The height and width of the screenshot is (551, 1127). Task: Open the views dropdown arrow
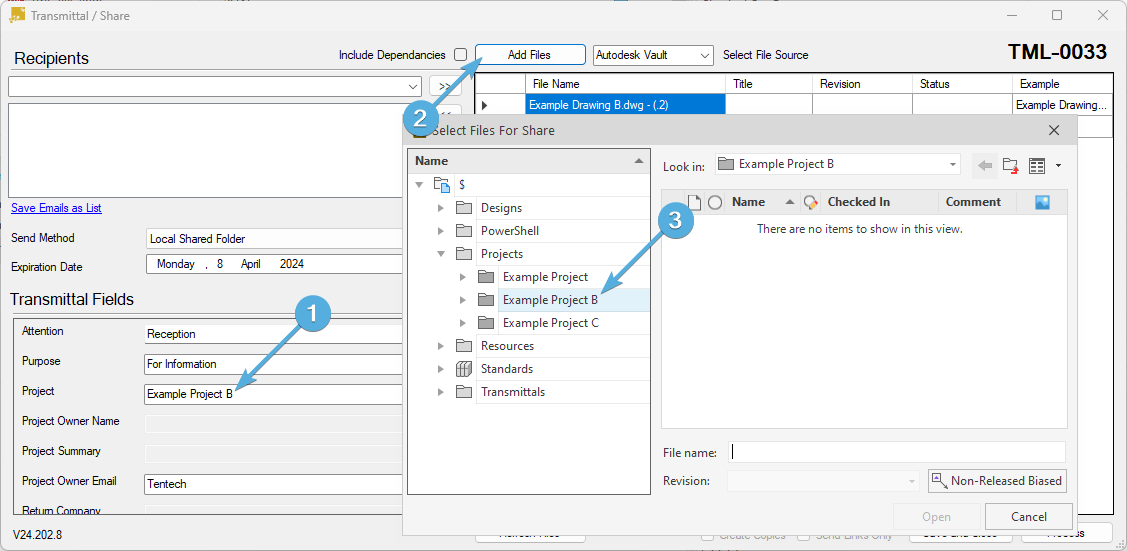1058,166
